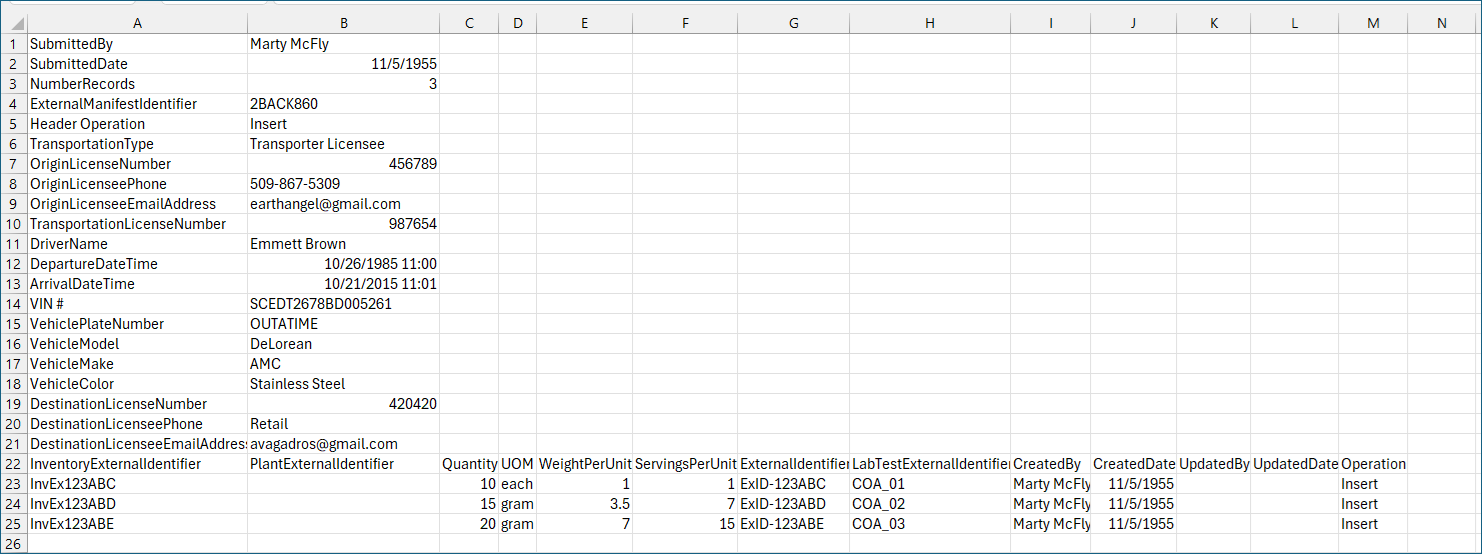Select avagadros@gmail.com cell
1482x554 pixels.
pyautogui.click(x=343, y=444)
